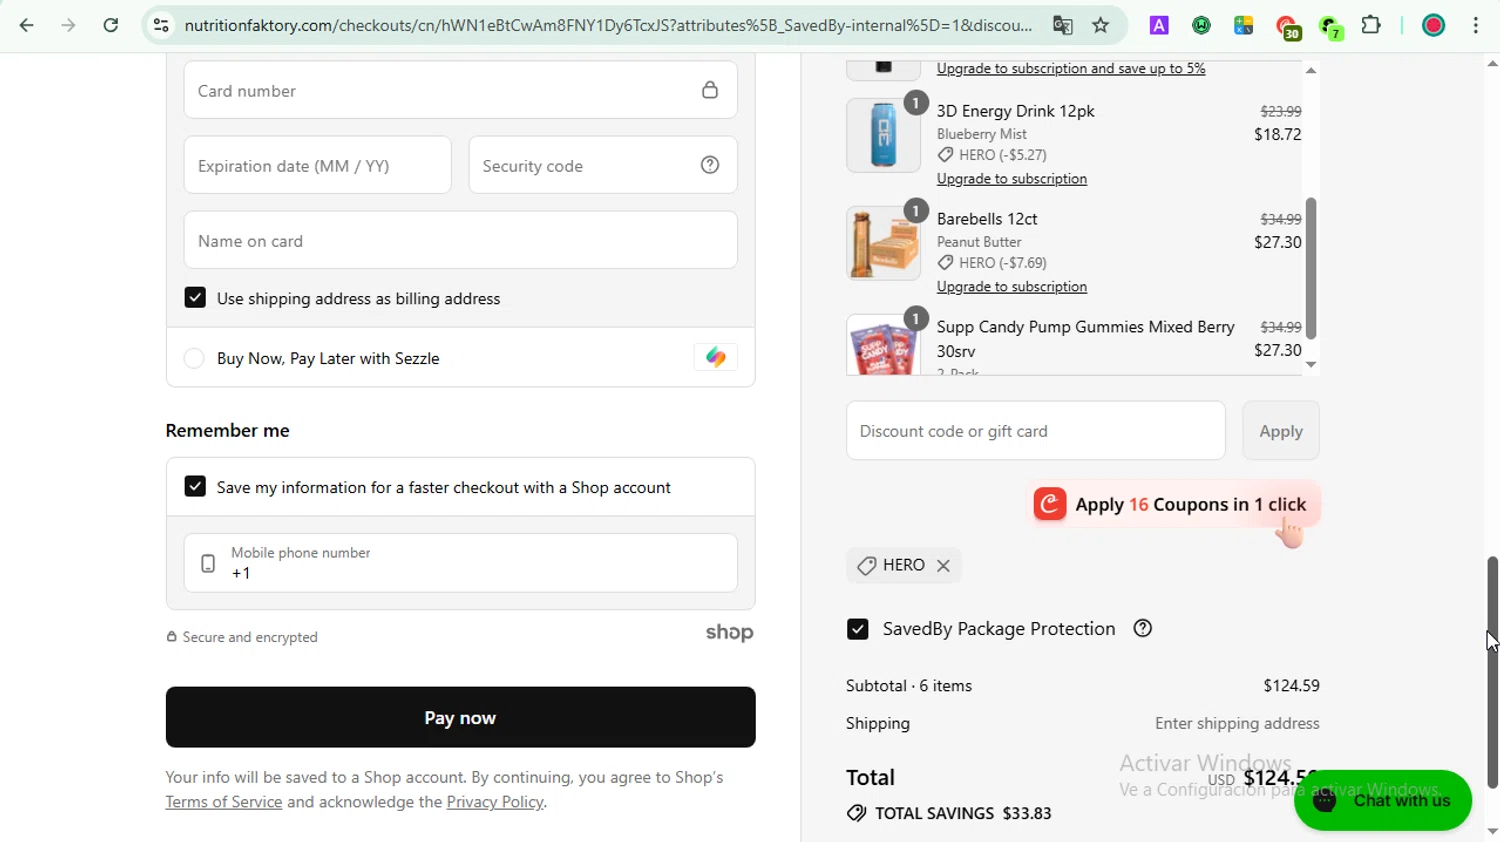The height and width of the screenshot is (842, 1500).
Task: Click the order summary scrollbar thumb
Action: coord(1311,268)
